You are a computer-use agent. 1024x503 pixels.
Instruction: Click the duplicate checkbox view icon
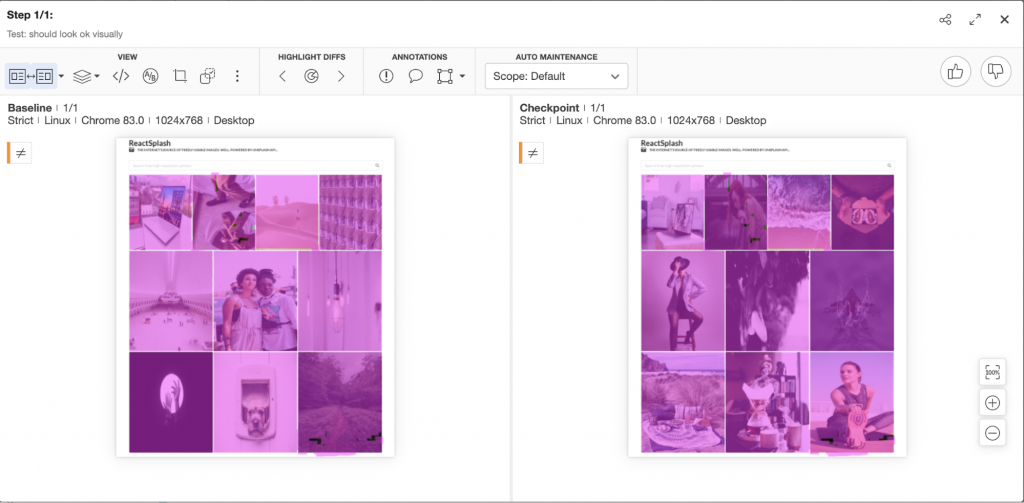click(x=208, y=76)
